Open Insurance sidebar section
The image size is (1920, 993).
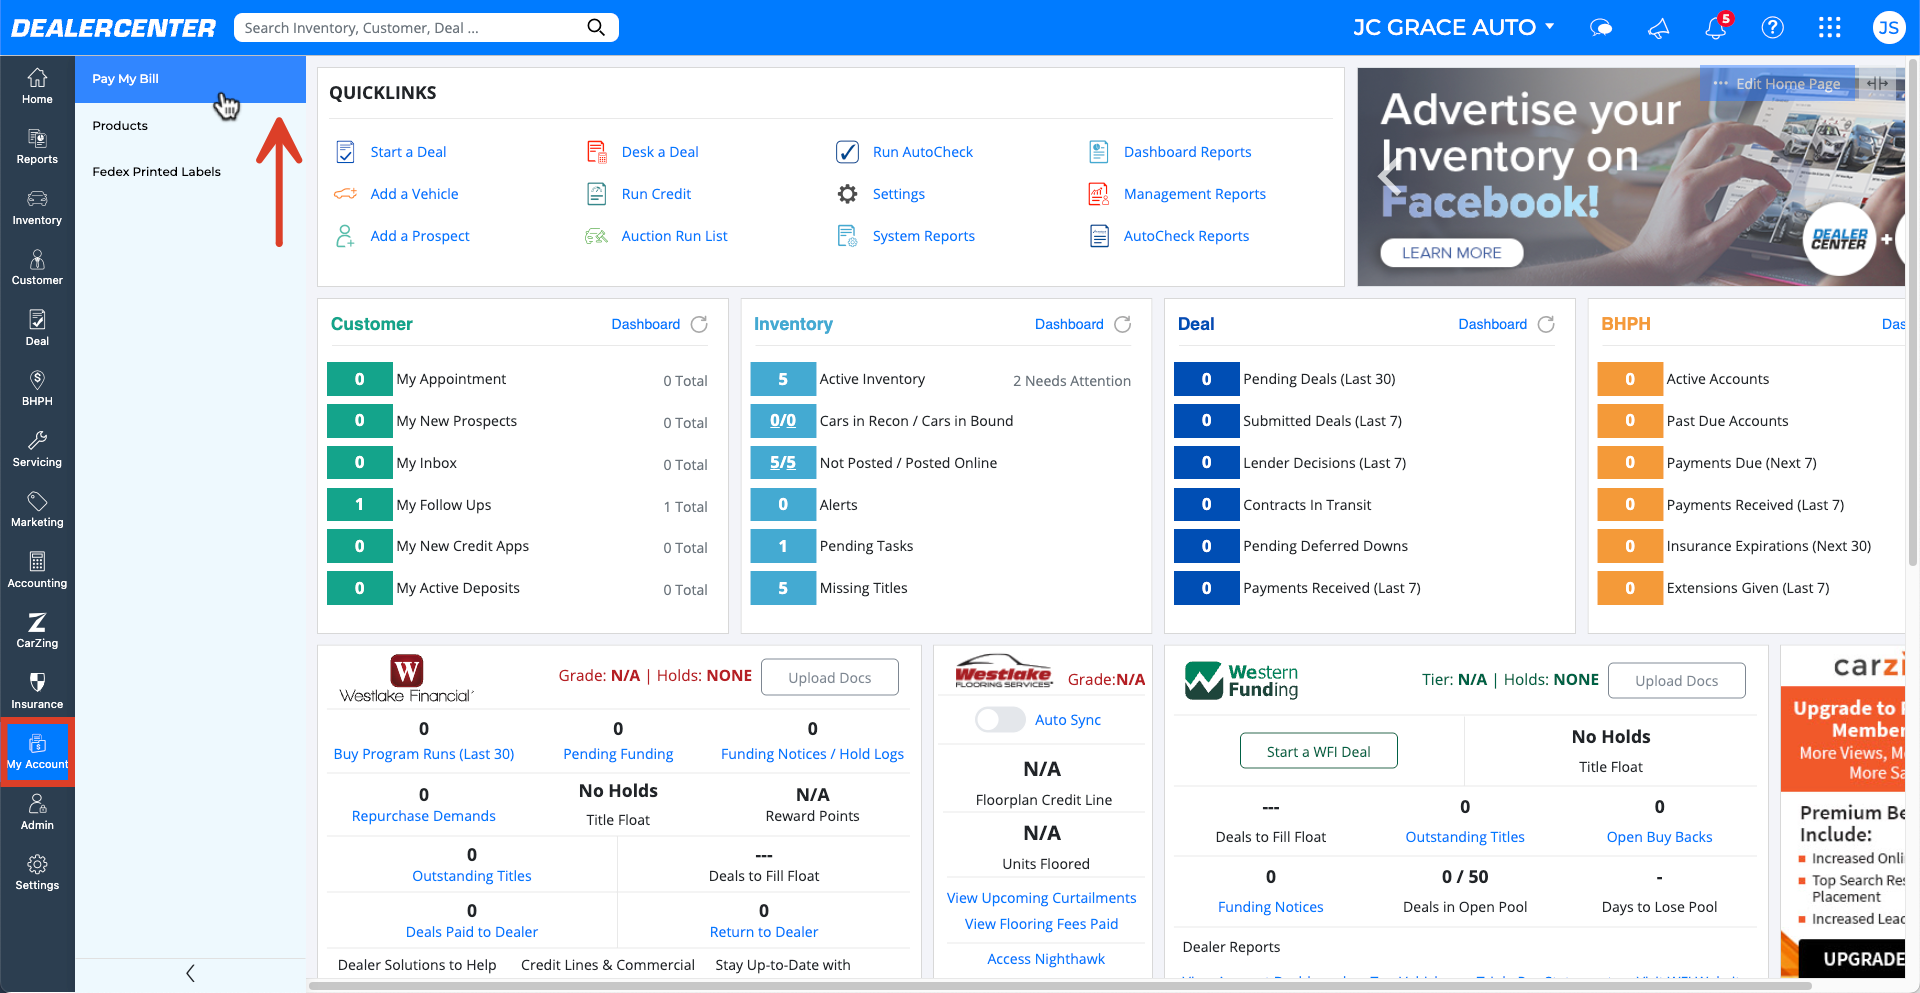(37, 691)
